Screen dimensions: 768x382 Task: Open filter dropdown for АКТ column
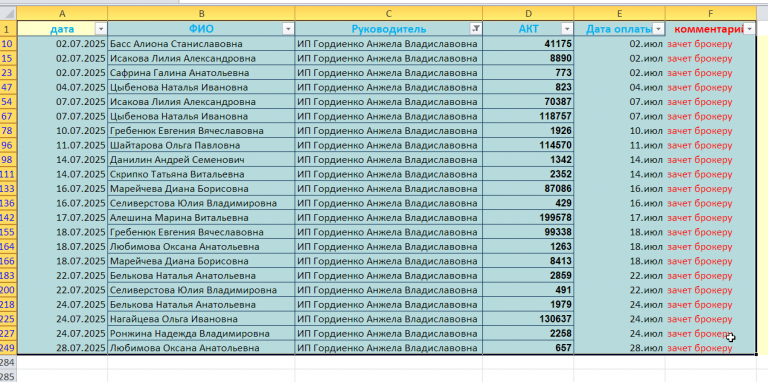[567, 29]
